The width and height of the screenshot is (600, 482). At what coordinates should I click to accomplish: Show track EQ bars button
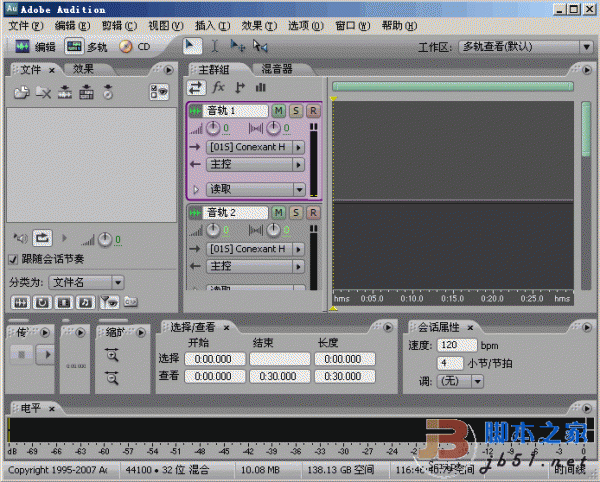pyautogui.click(x=261, y=88)
